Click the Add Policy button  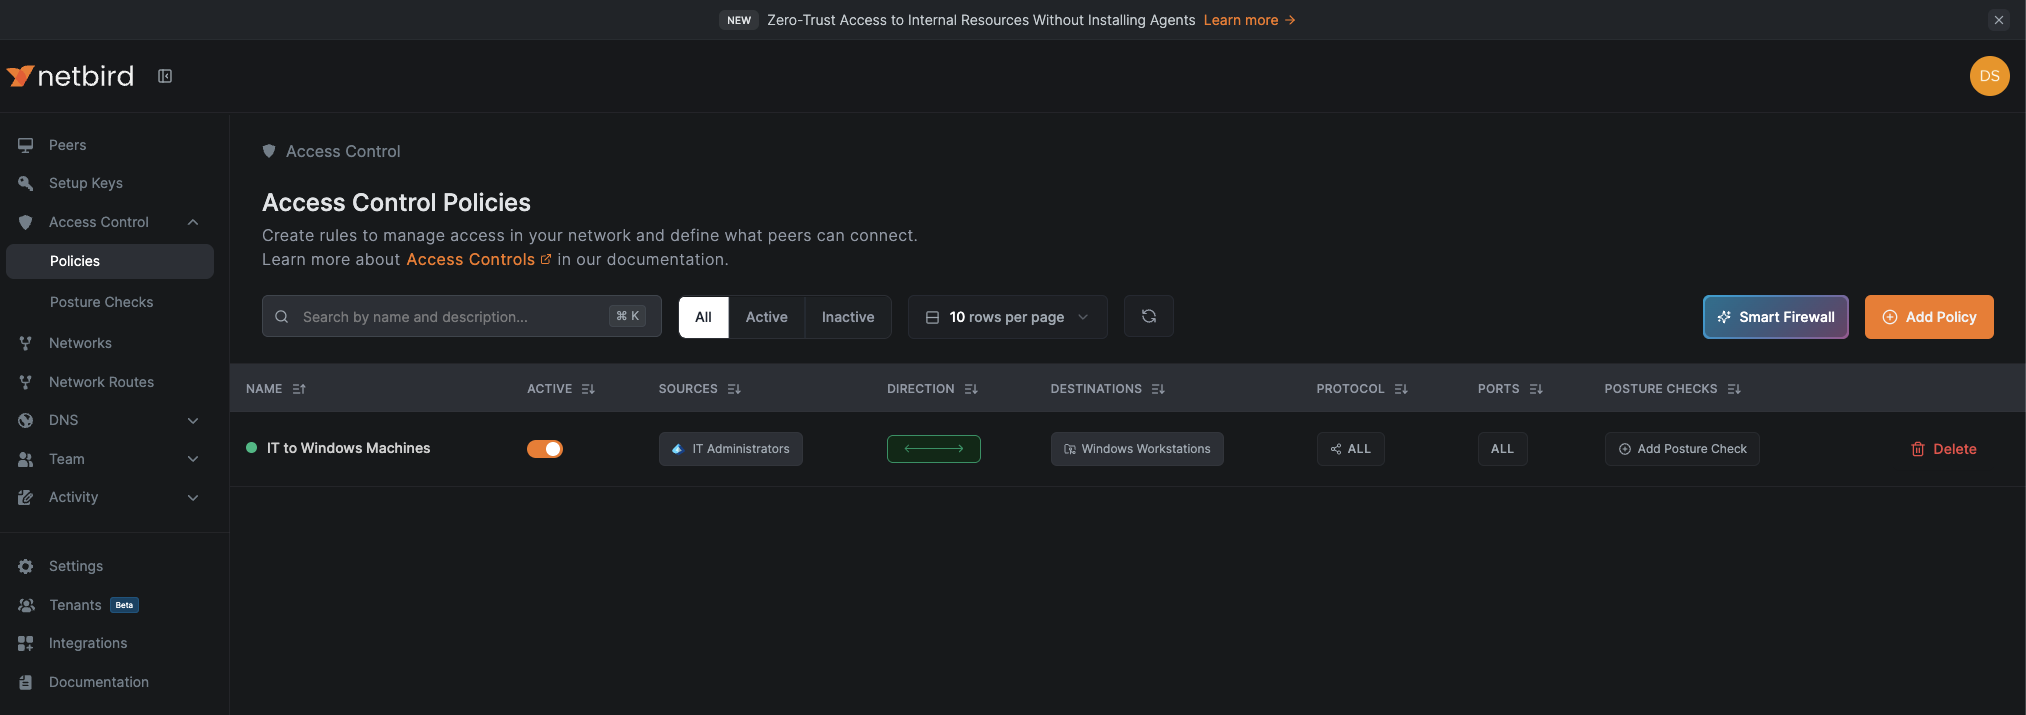click(x=1928, y=317)
